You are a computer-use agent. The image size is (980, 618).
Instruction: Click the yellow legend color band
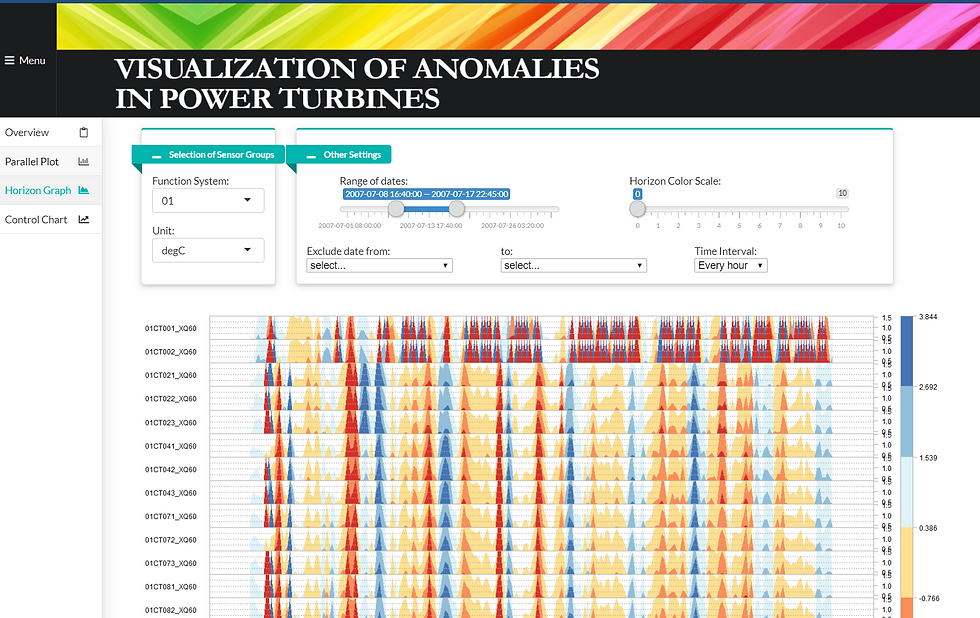(907, 562)
